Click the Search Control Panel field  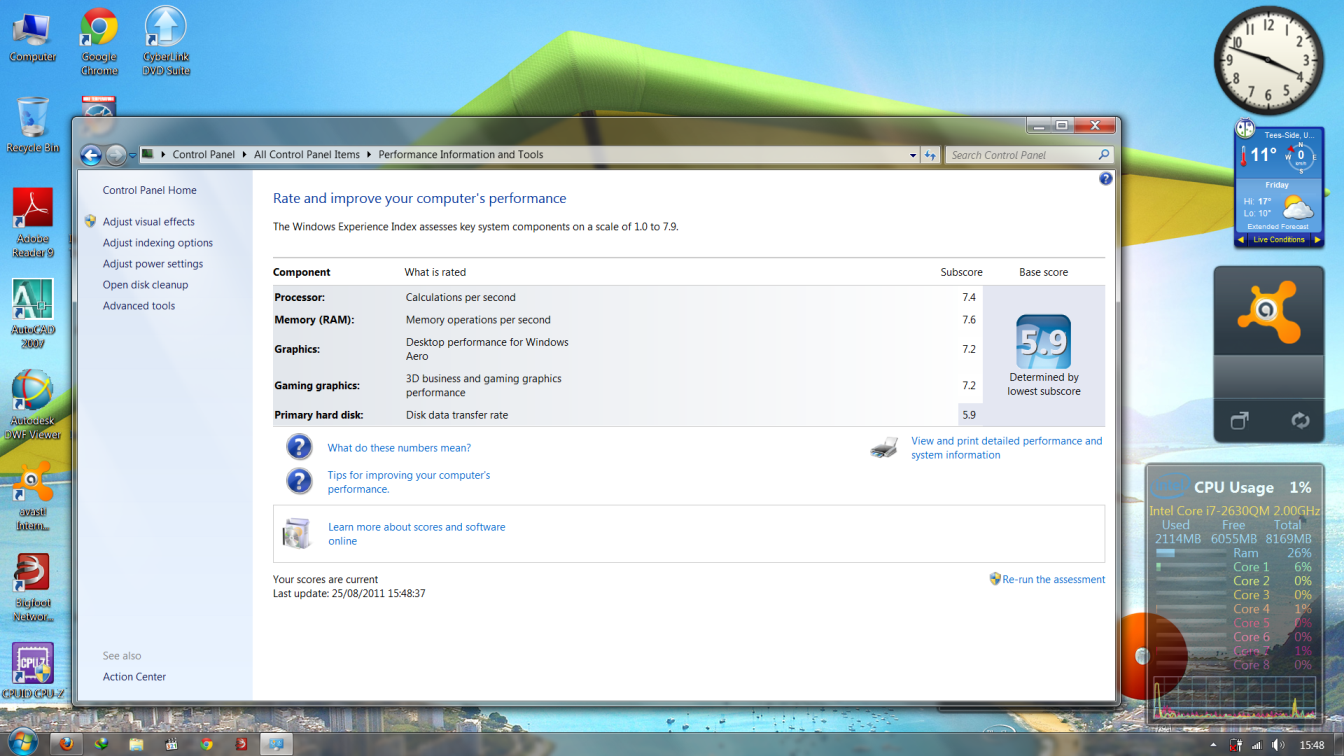click(x=1020, y=155)
